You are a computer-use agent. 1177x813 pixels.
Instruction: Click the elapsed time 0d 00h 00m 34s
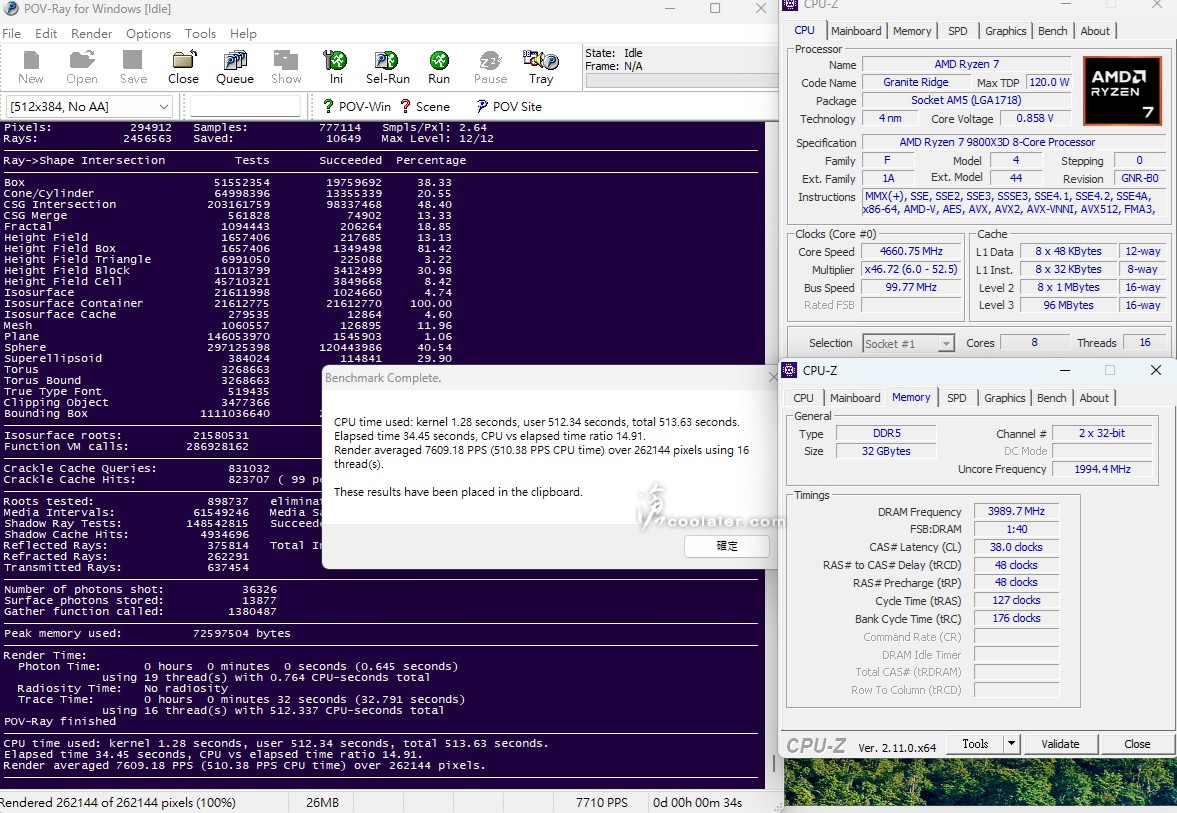click(x=697, y=802)
